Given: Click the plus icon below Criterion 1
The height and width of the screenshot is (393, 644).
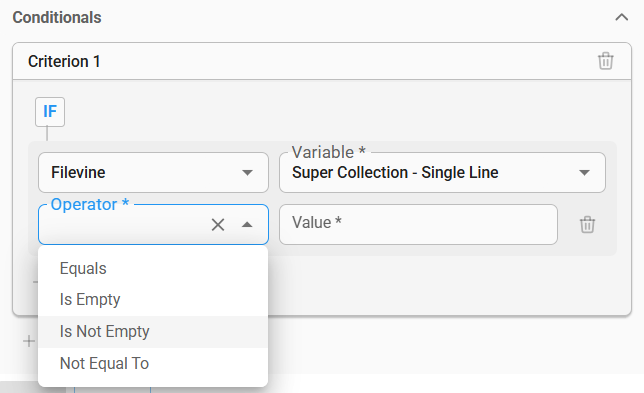Looking at the screenshot, I should click(x=29, y=341).
